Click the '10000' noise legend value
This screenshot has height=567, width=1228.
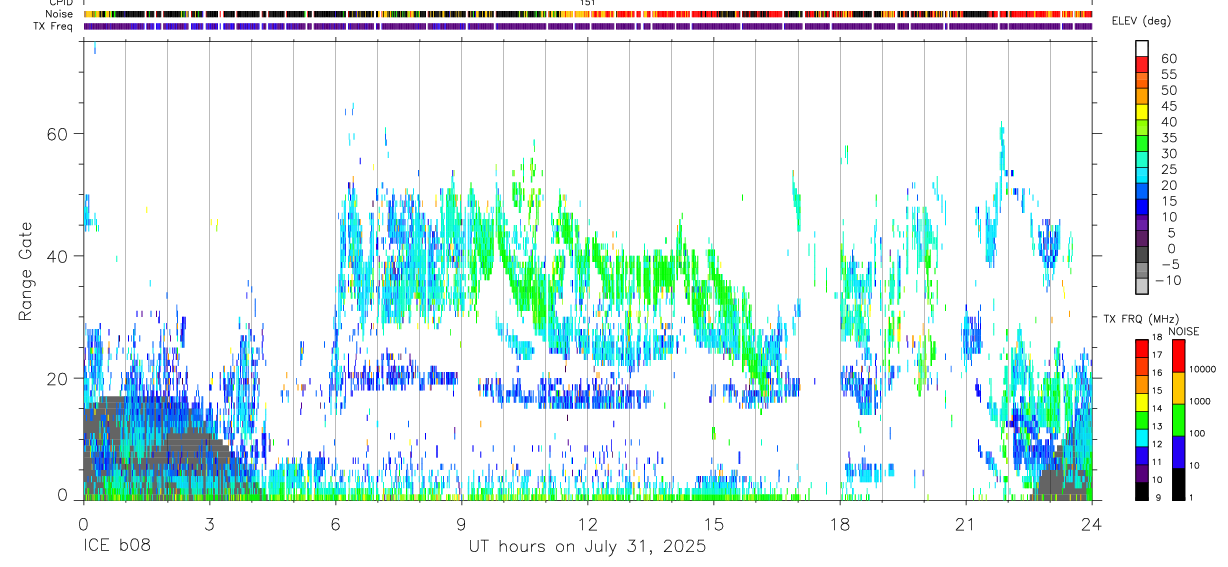pos(1203,370)
